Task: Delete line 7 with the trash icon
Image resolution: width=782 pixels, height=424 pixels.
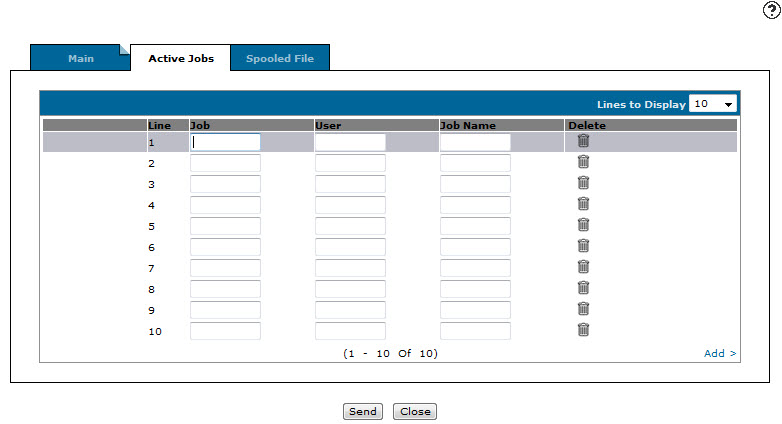Action: click(x=584, y=267)
